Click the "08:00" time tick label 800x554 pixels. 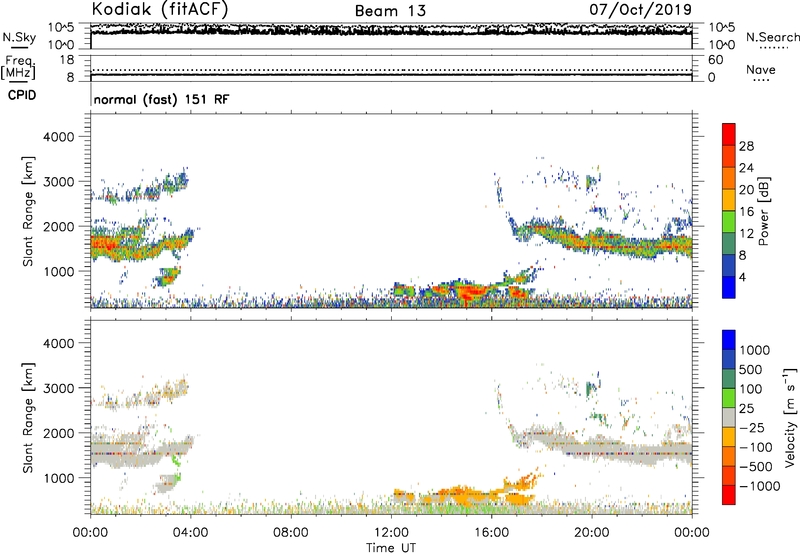click(x=290, y=533)
